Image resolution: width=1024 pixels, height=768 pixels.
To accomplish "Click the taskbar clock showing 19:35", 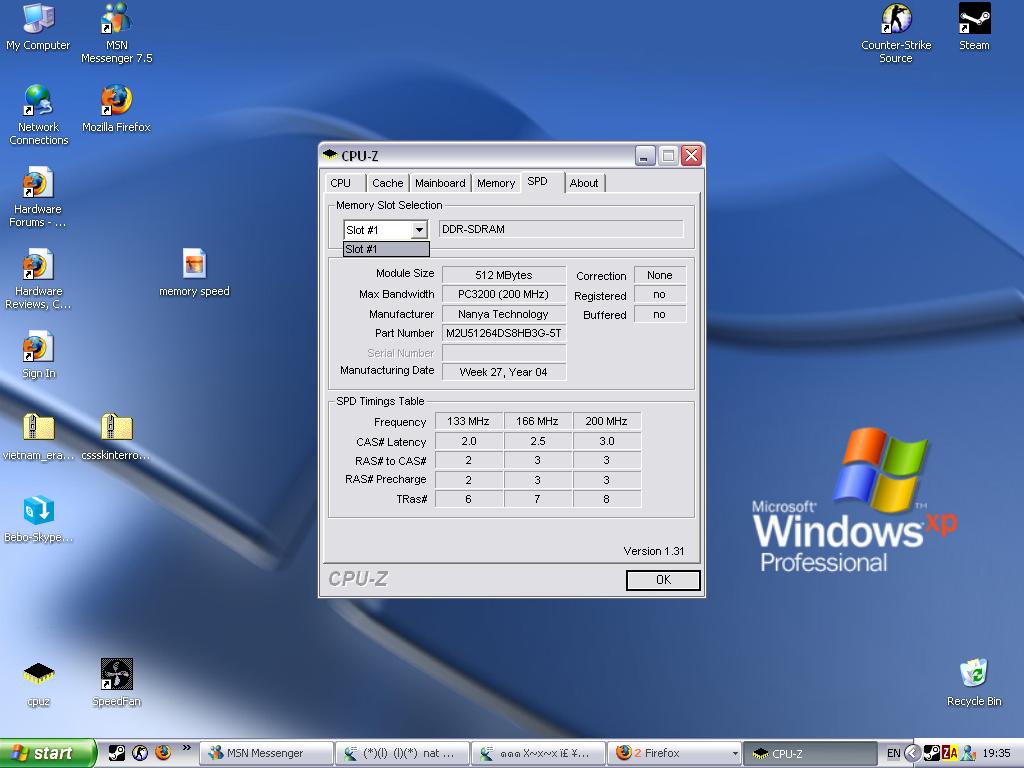I will (x=997, y=753).
